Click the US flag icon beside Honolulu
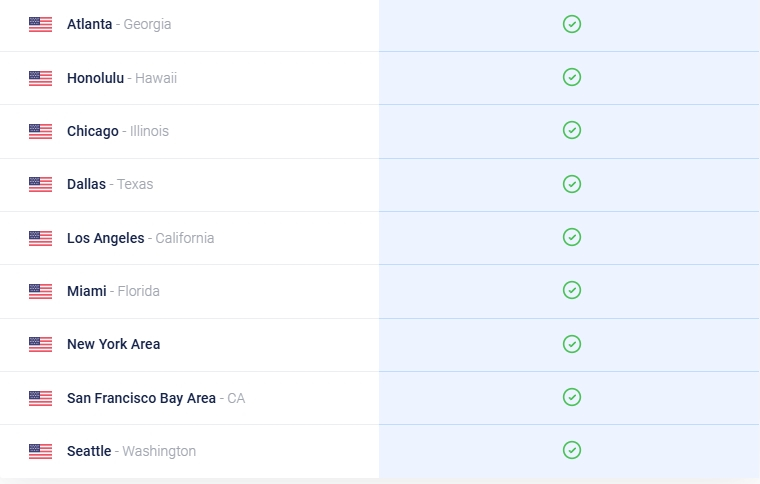This screenshot has height=484, width=760. click(40, 78)
